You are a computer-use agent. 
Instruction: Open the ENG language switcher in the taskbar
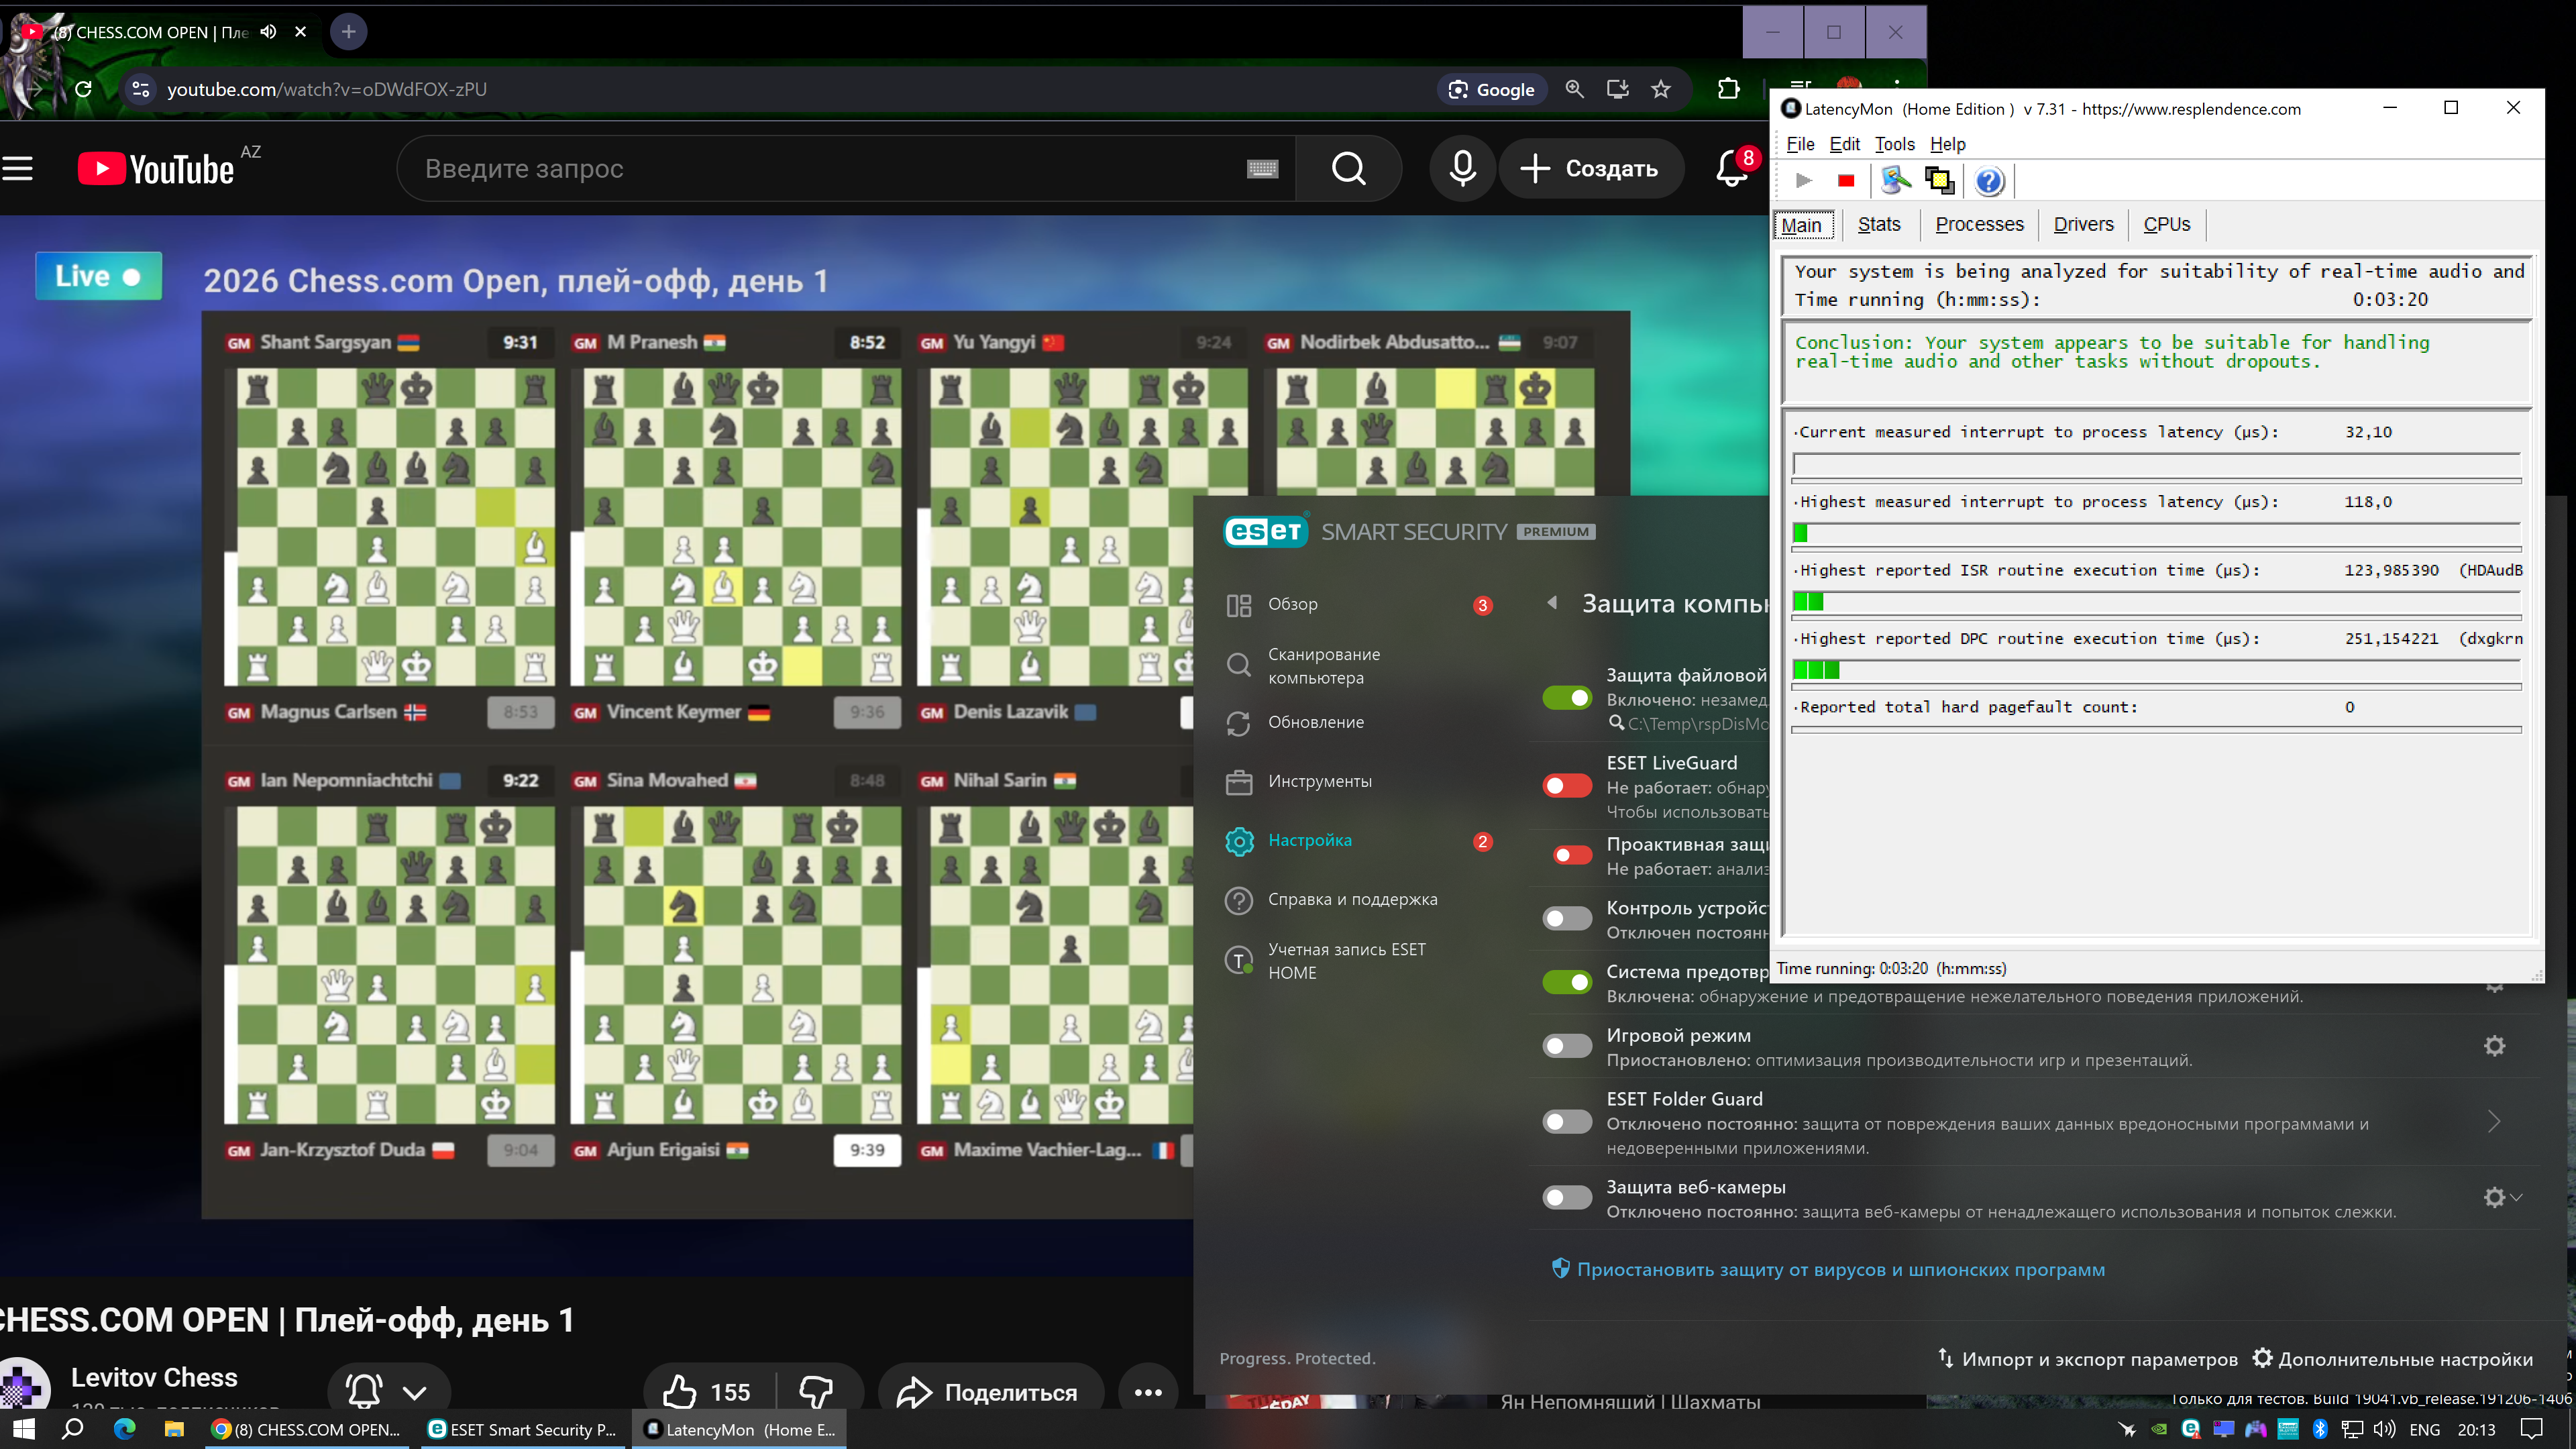[2425, 1430]
